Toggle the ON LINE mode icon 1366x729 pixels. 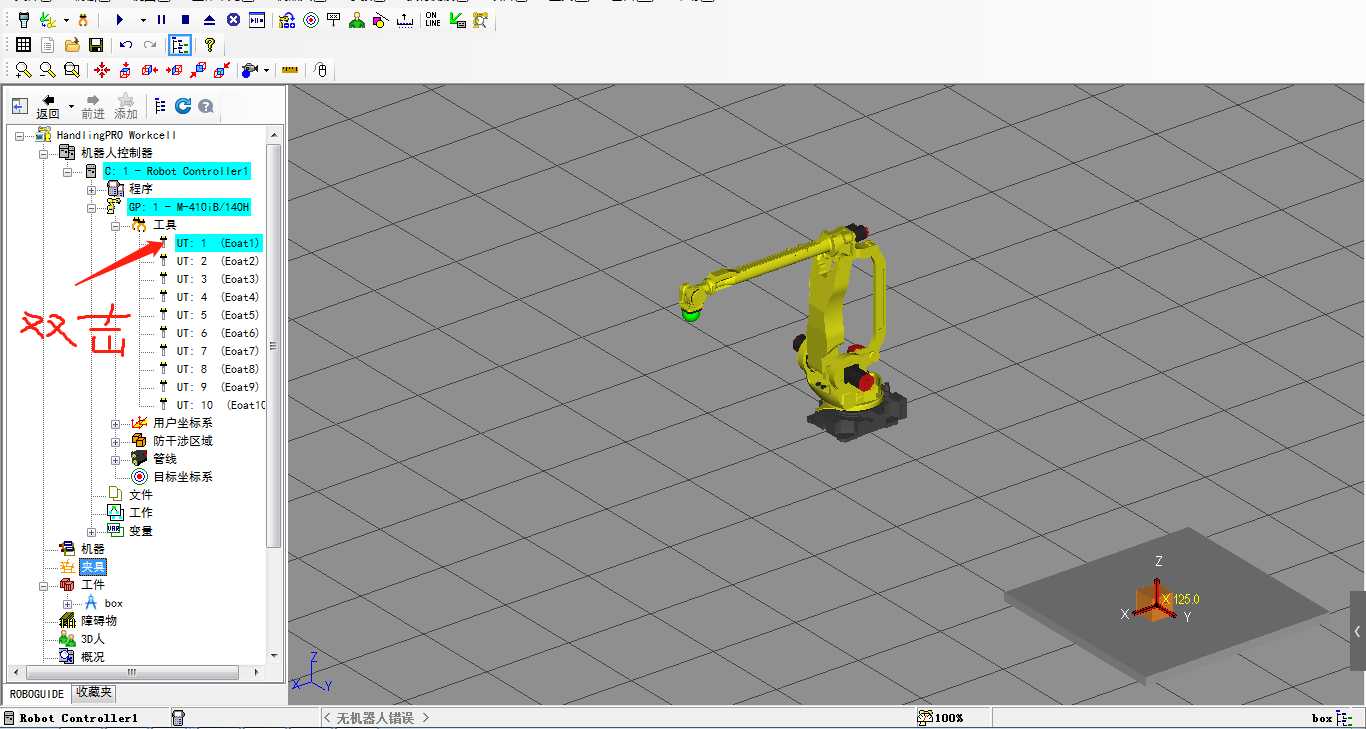tap(433, 19)
